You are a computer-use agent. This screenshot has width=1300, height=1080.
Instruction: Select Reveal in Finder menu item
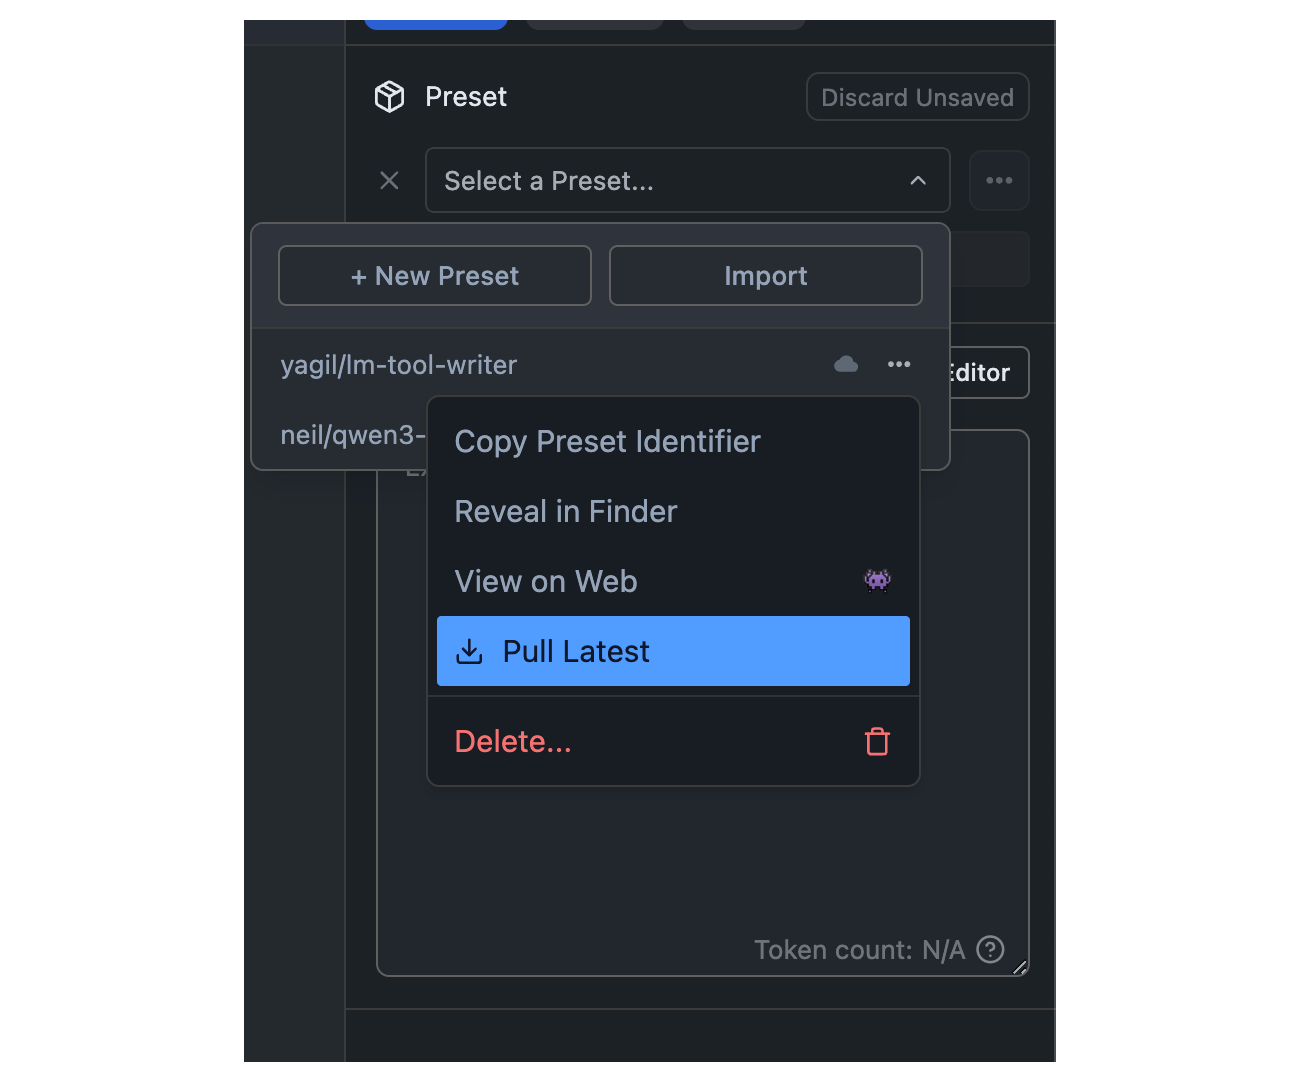tap(566, 512)
